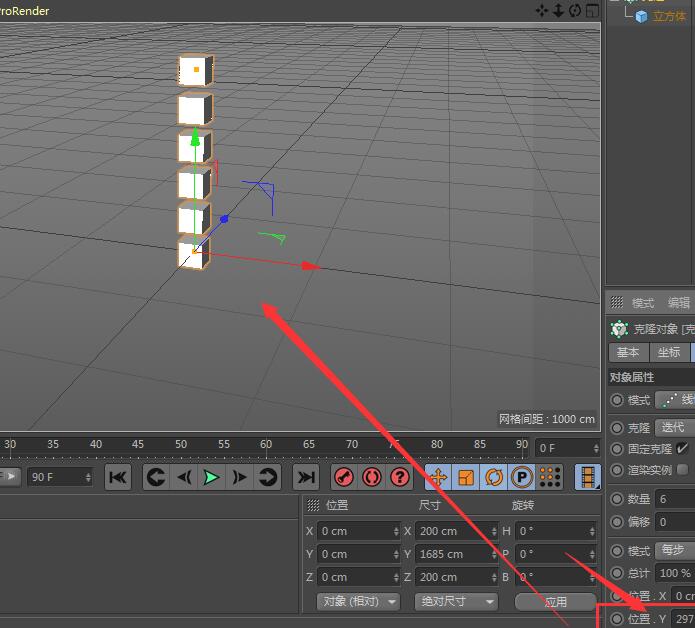Toggle position keyframe recording icon
This screenshot has height=628, width=695.
click(438, 478)
